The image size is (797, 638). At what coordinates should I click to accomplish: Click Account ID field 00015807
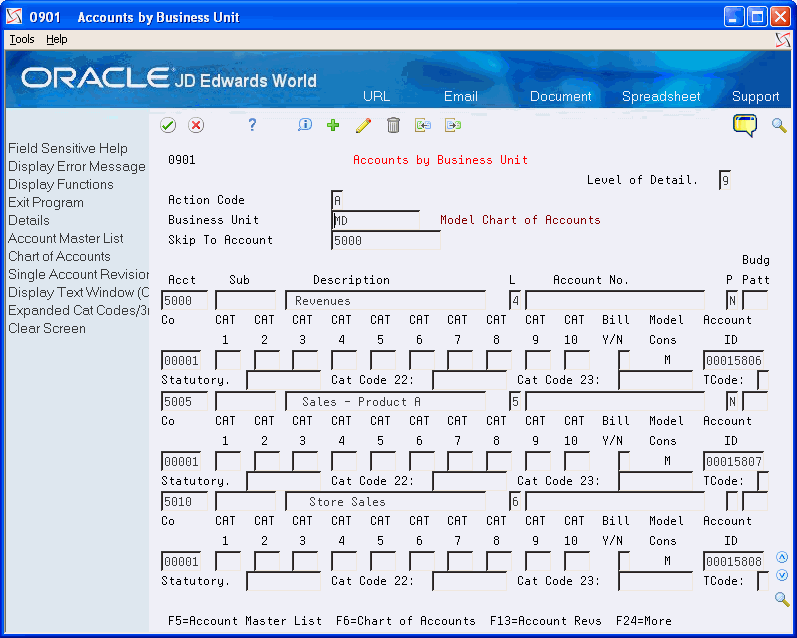coord(733,462)
